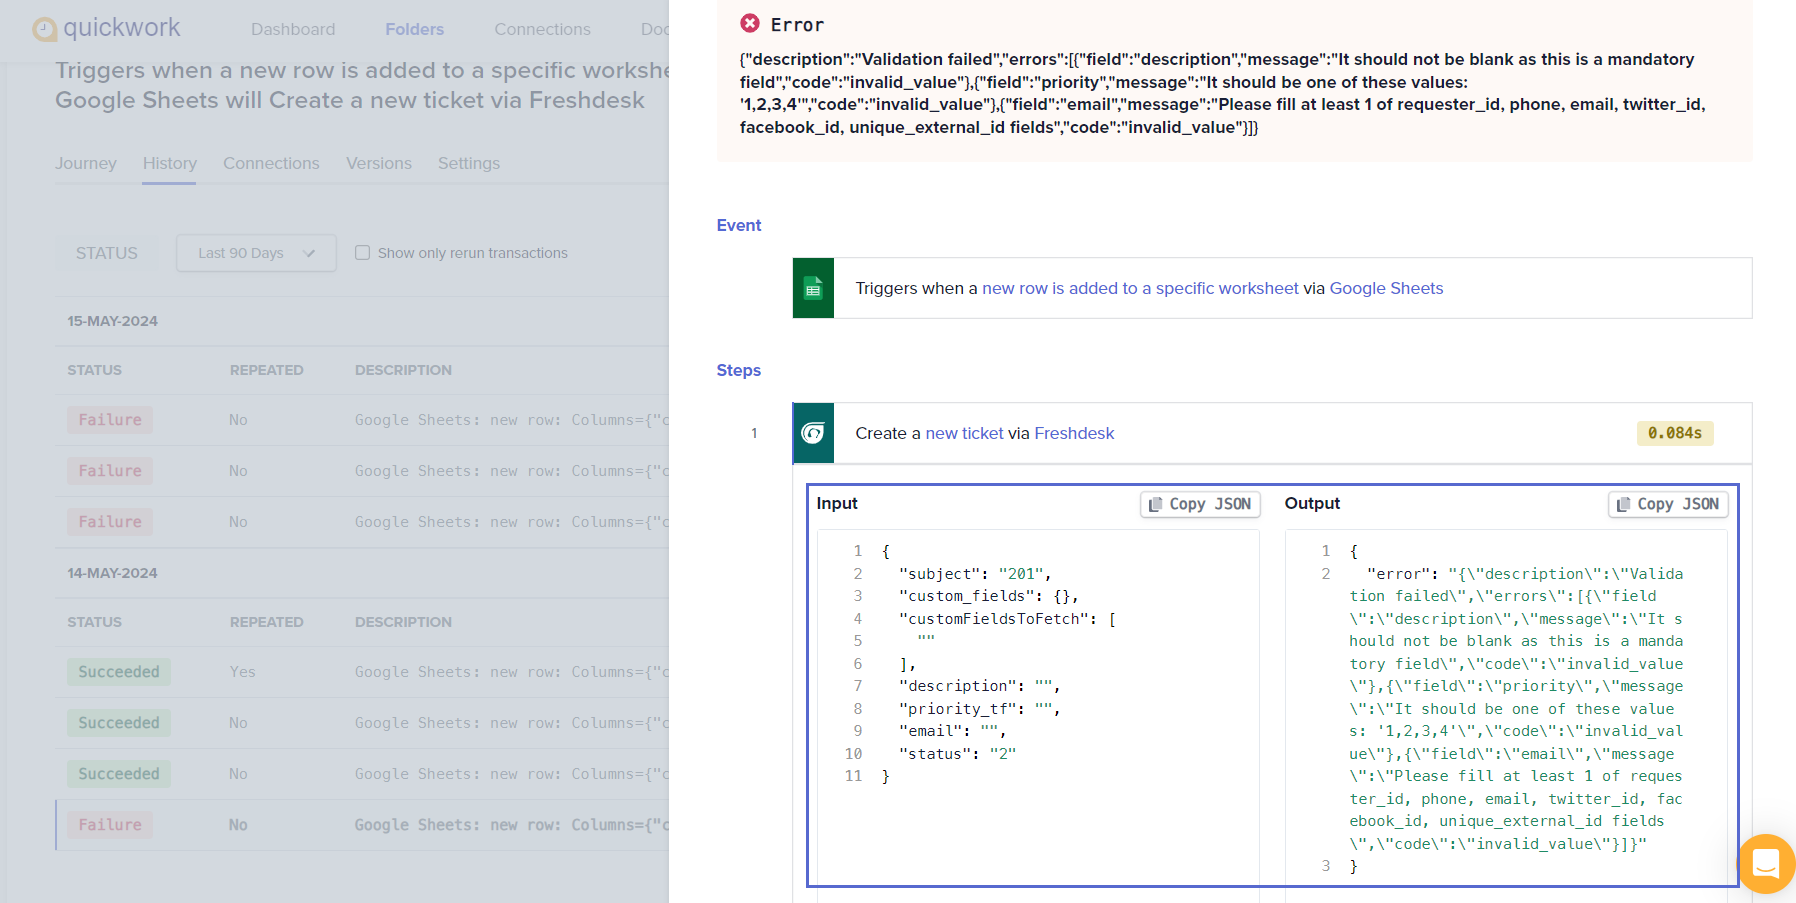Toggle Show only rerun transactions checkbox
Image resolution: width=1796 pixels, height=903 pixels.
point(362,253)
